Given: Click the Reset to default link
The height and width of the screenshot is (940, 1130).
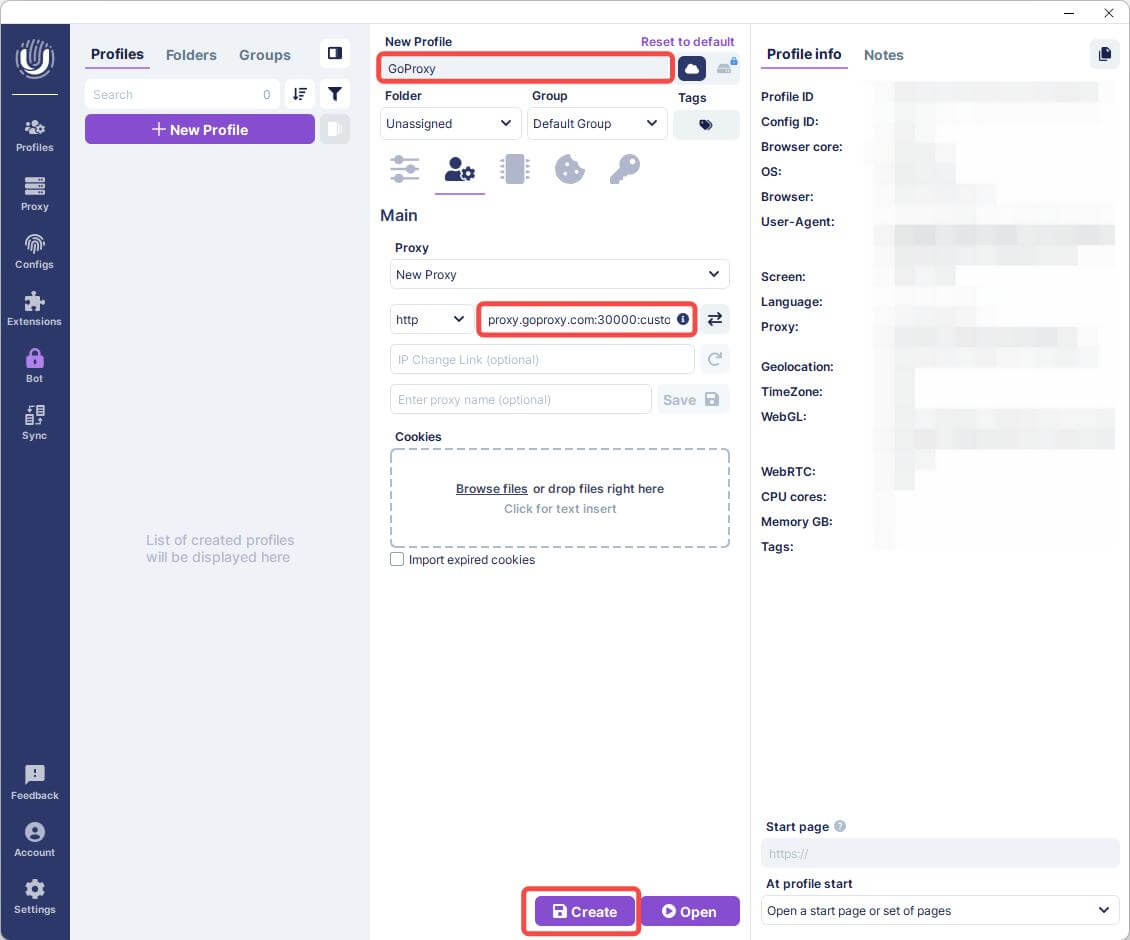Looking at the screenshot, I should [687, 41].
